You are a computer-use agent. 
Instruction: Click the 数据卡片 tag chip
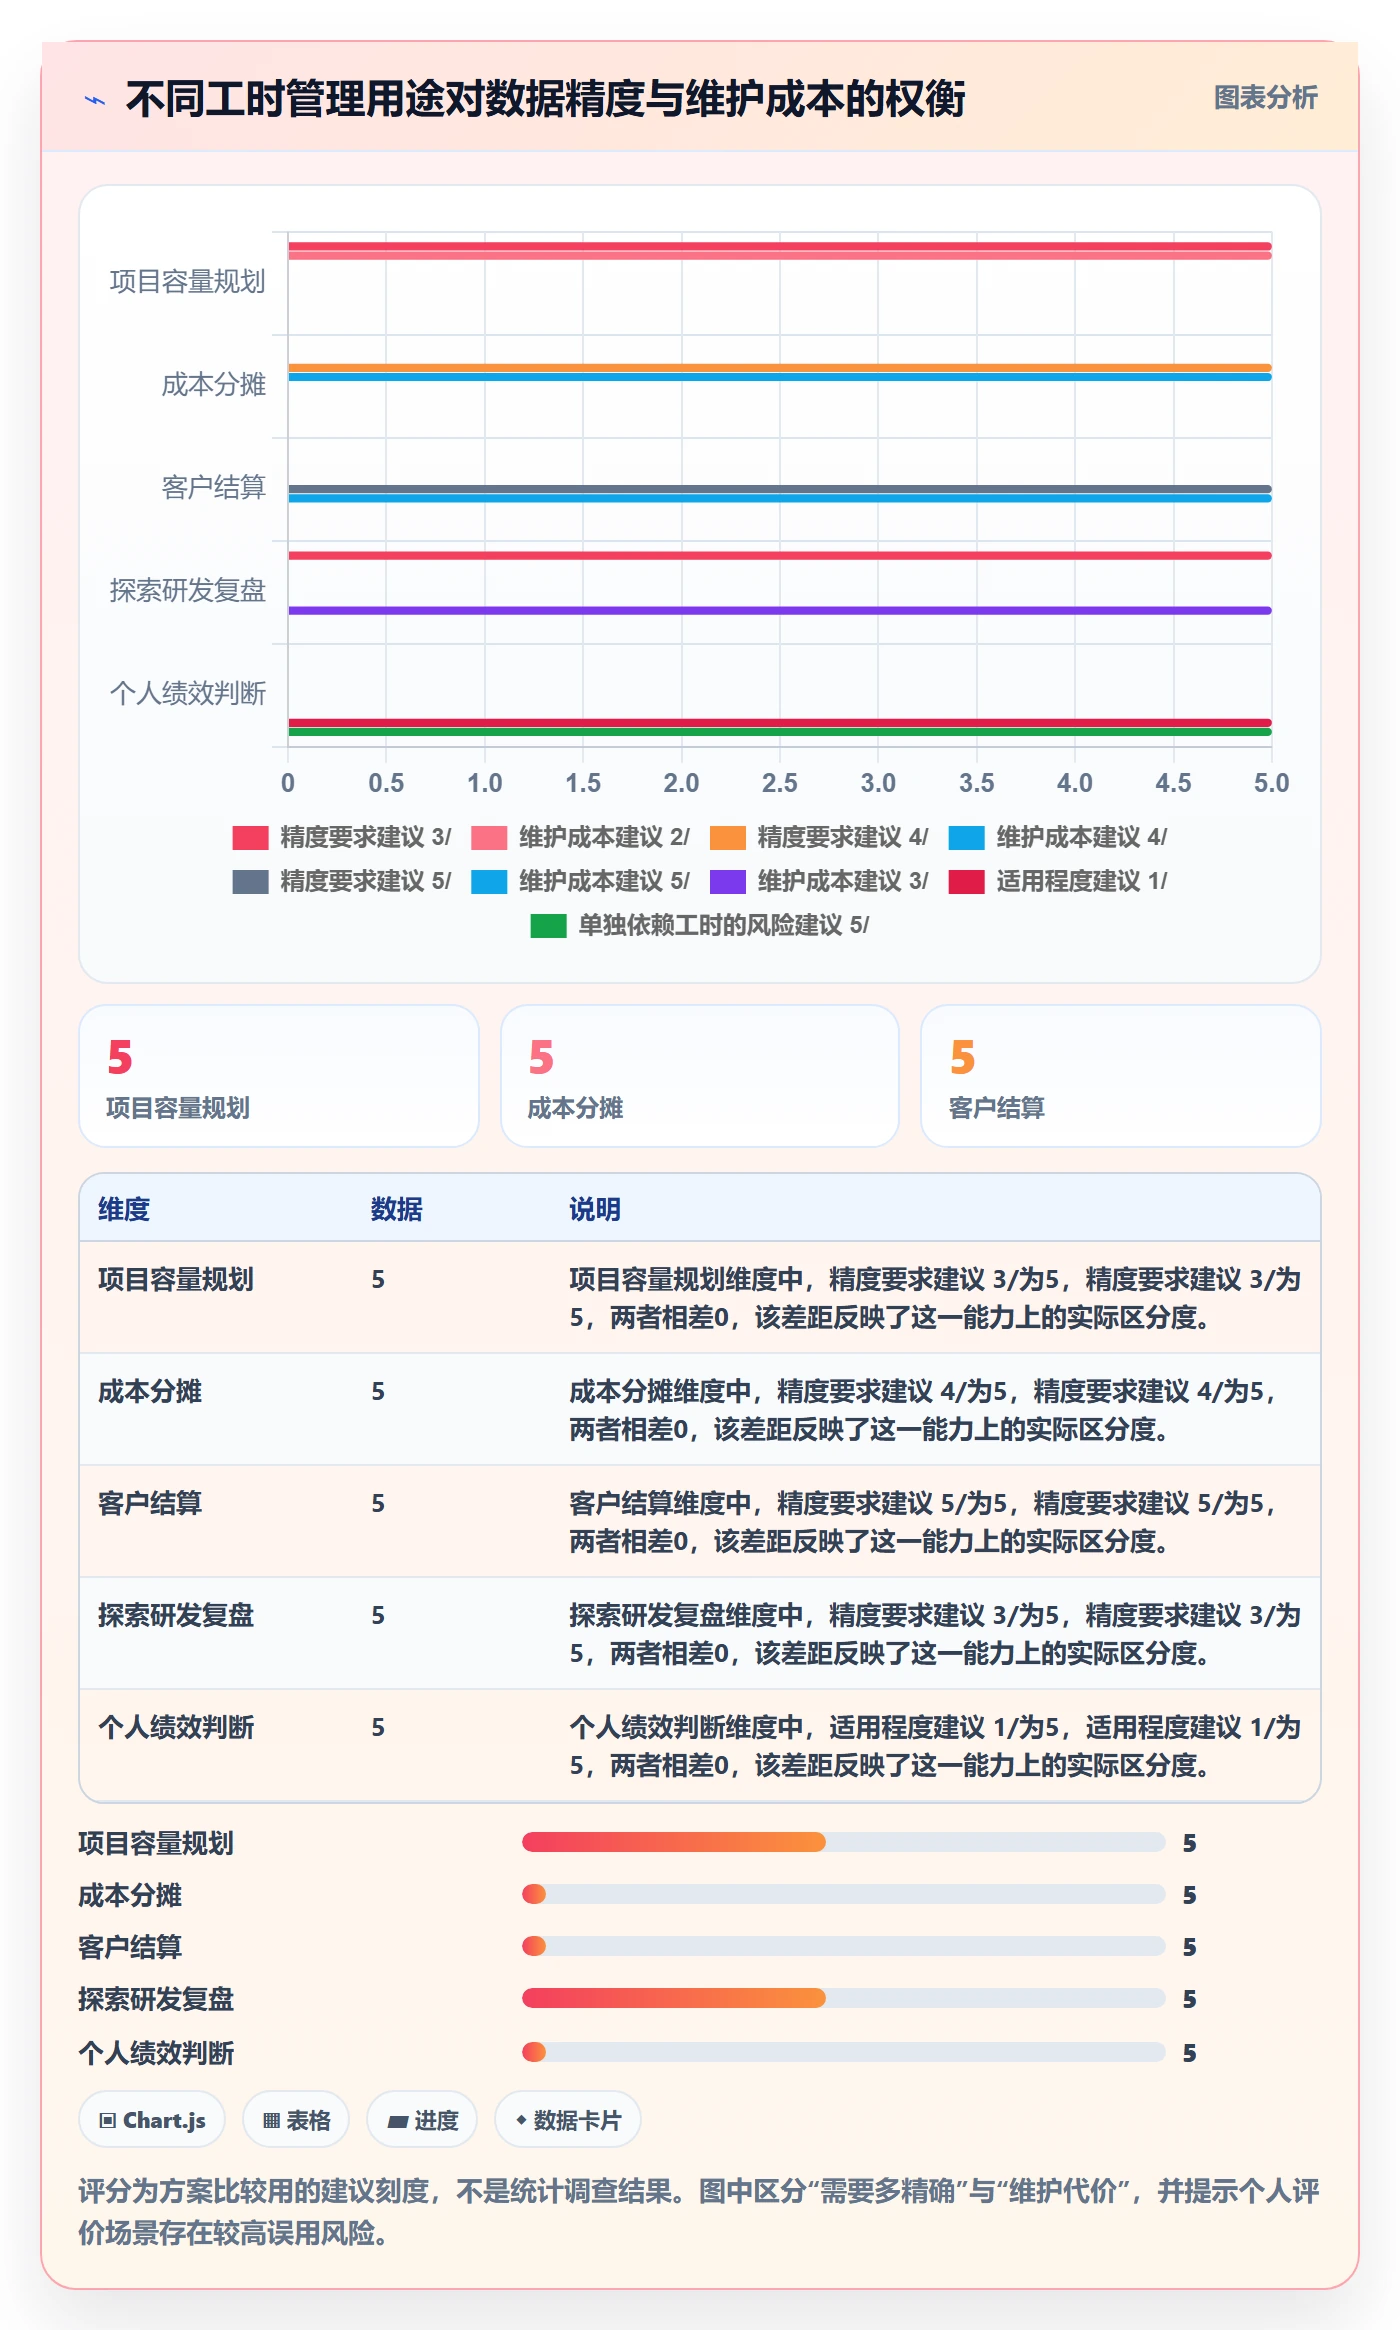tap(568, 2119)
